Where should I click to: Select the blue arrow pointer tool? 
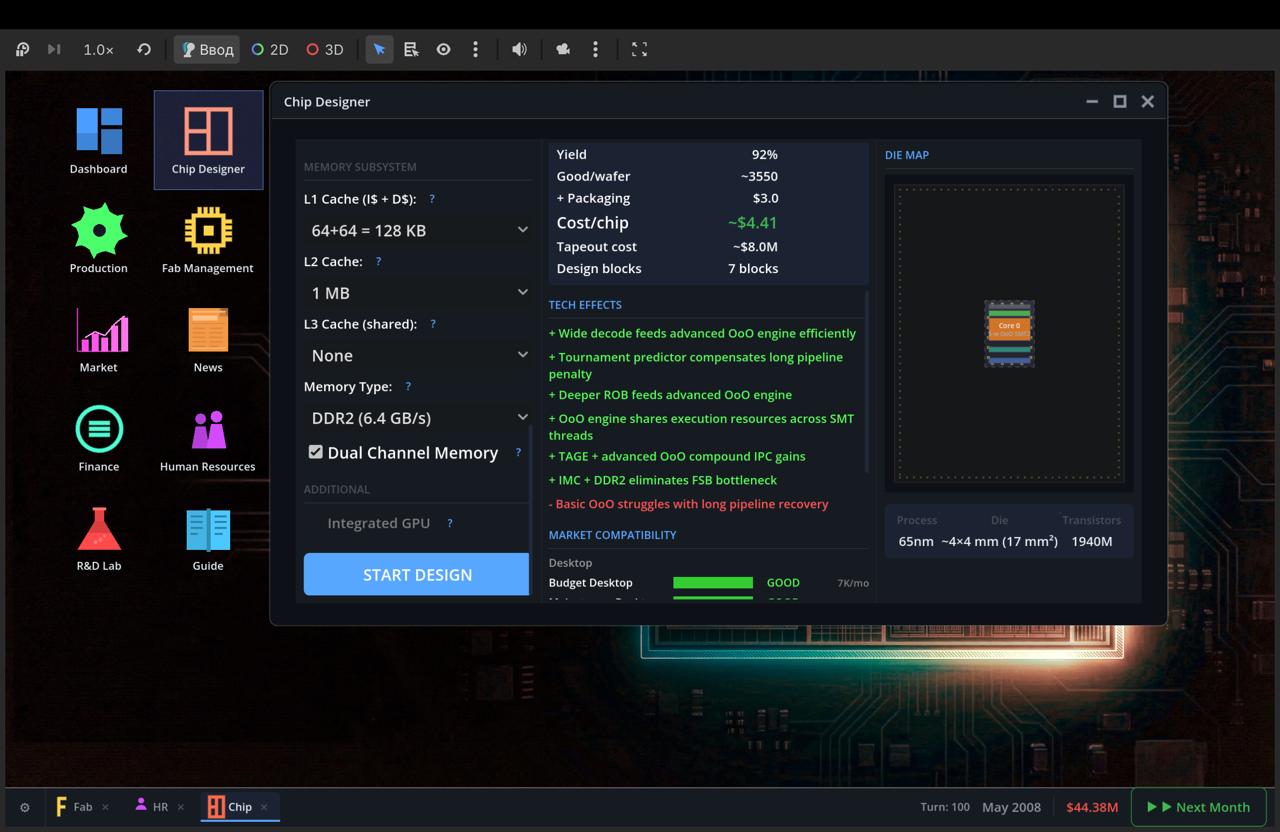[379, 49]
